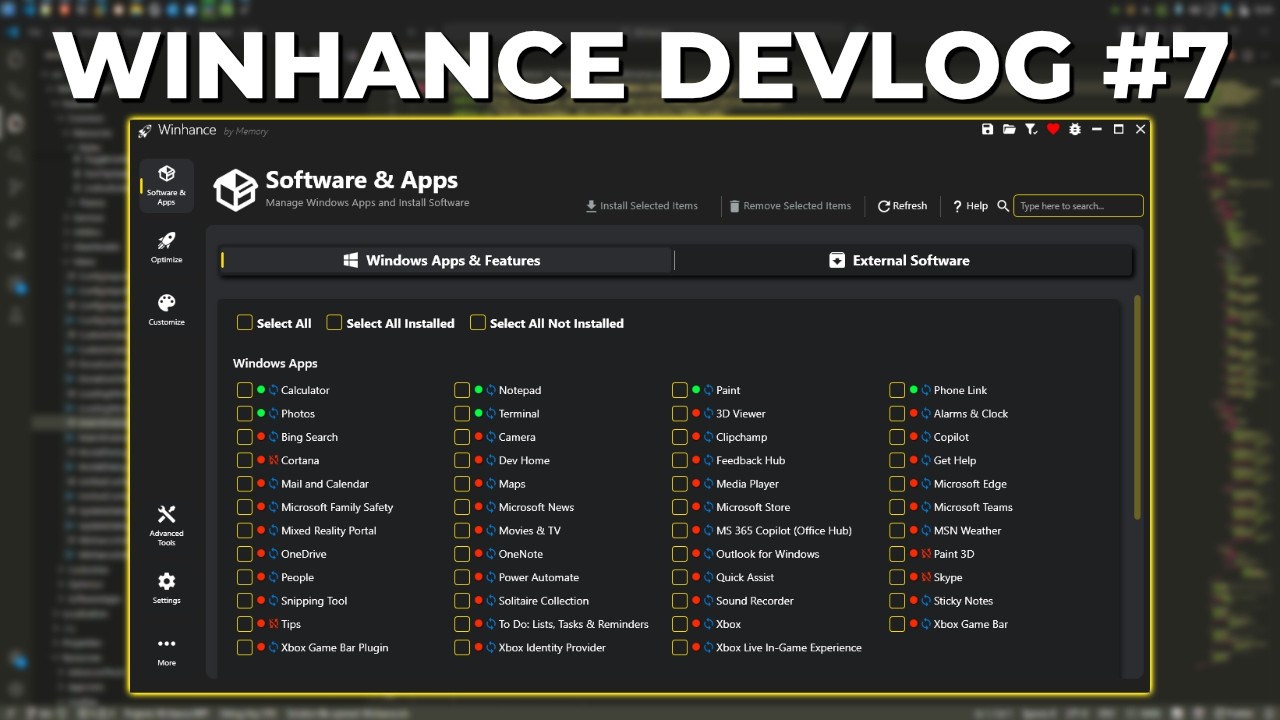The width and height of the screenshot is (1280, 720).
Task: Open Software & Apps in the sidebar
Action: pyautogui.click(x=166, y=184)
